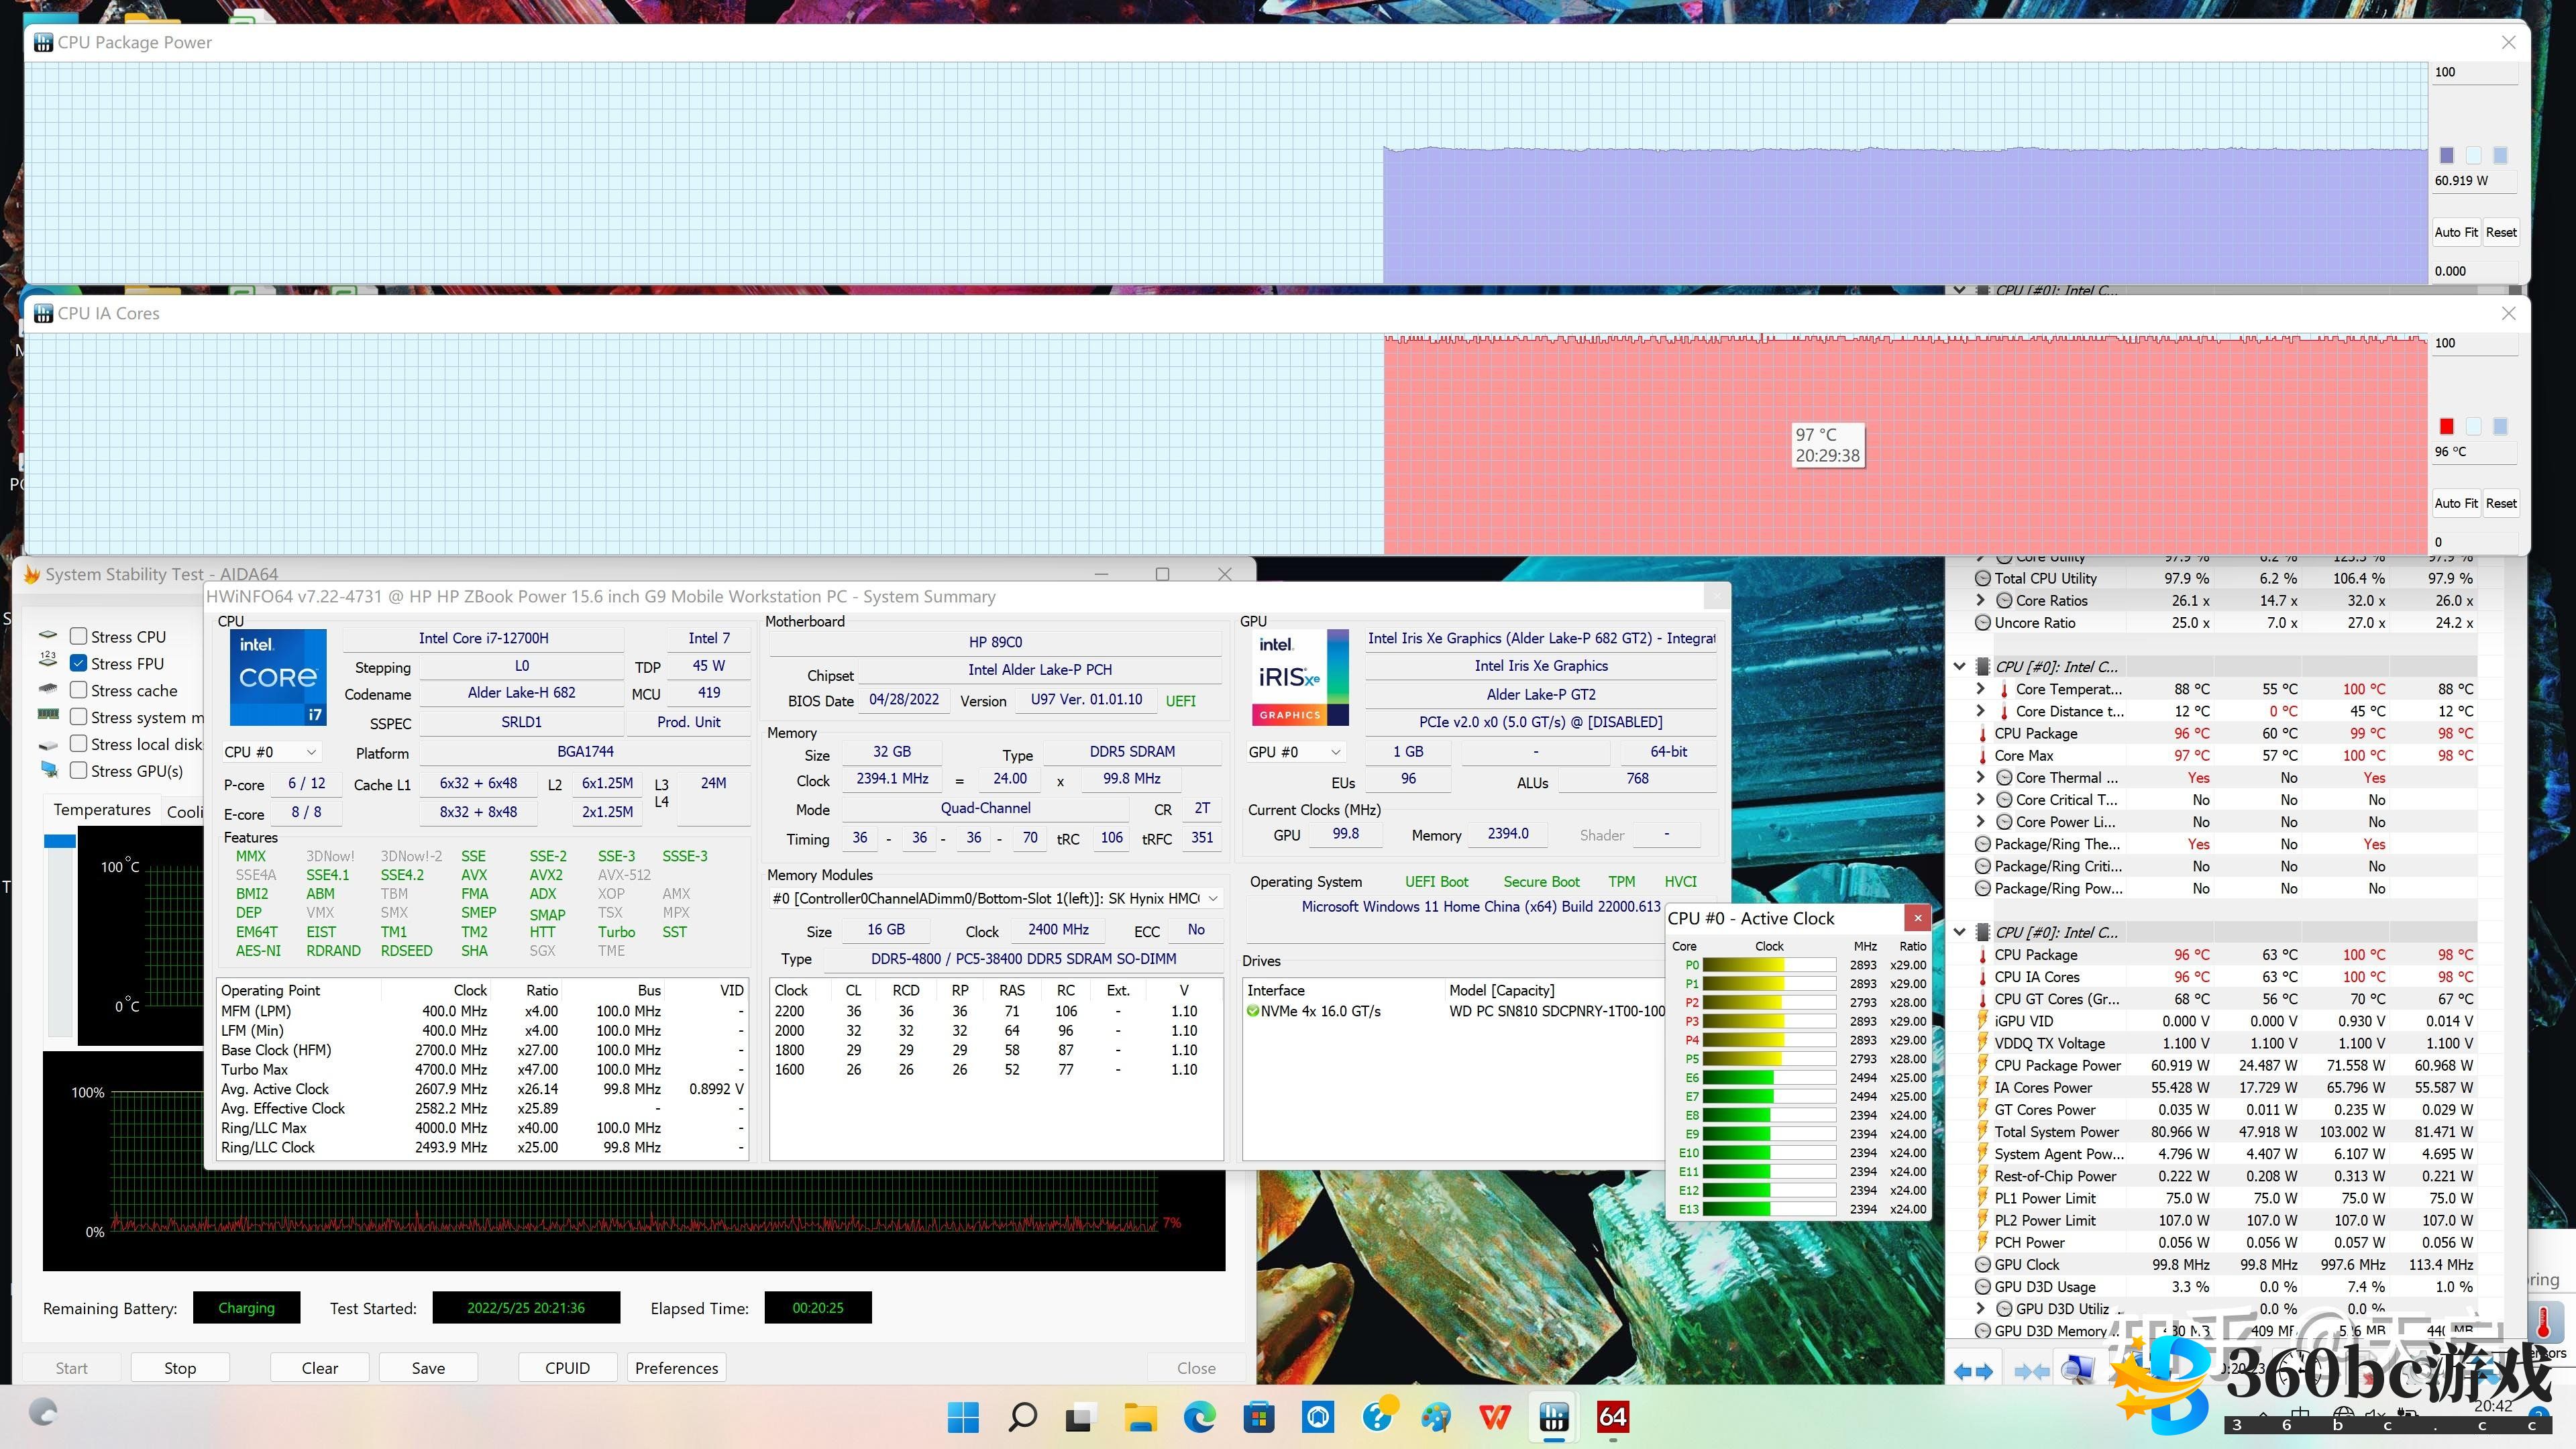Open the Paint app from the taskbar
This screenshot has height=1449, width=2576.
1436,1417
